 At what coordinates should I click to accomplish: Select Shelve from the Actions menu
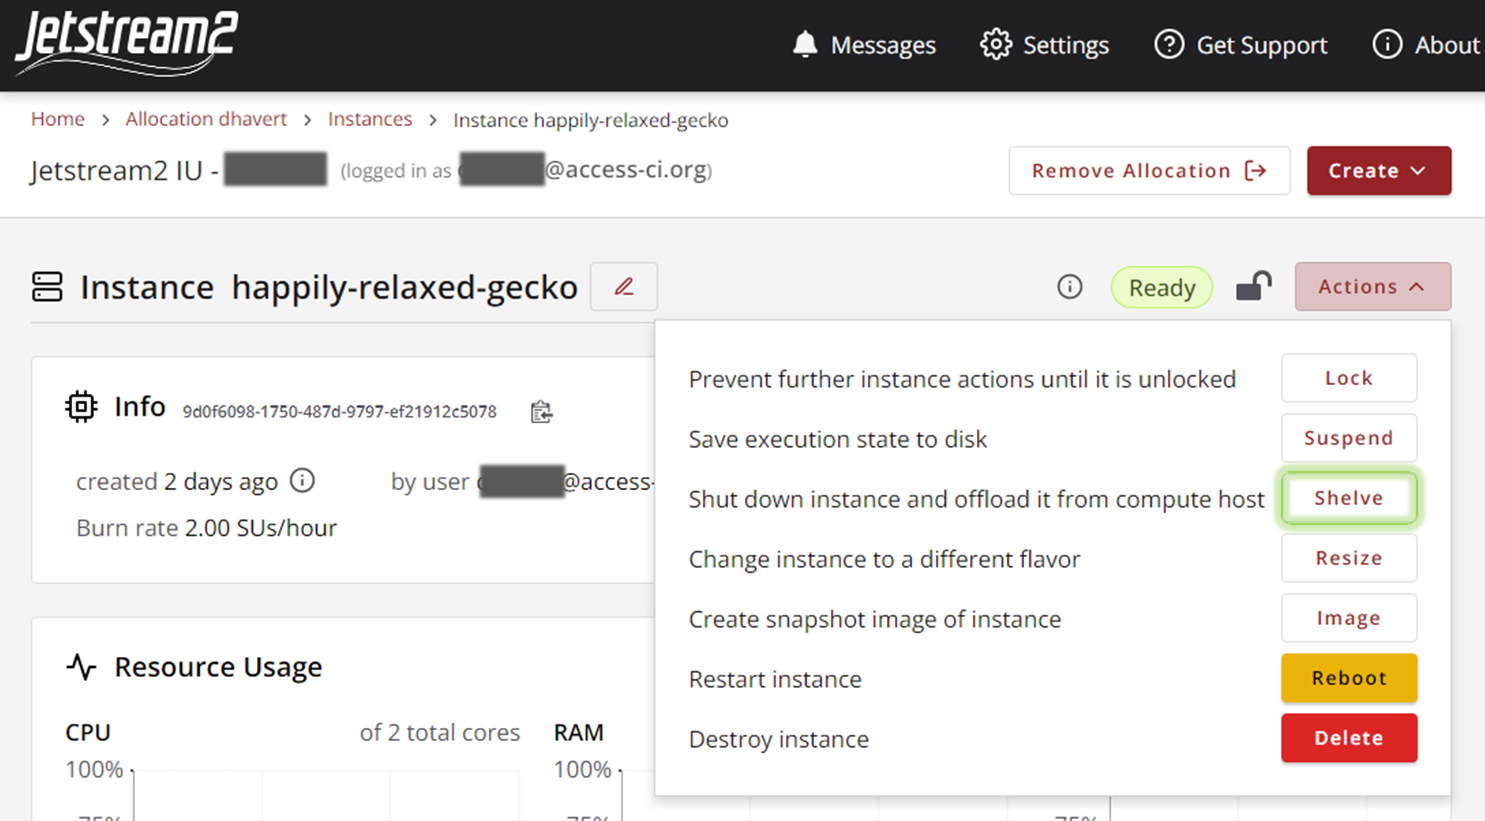point(1348,497)
